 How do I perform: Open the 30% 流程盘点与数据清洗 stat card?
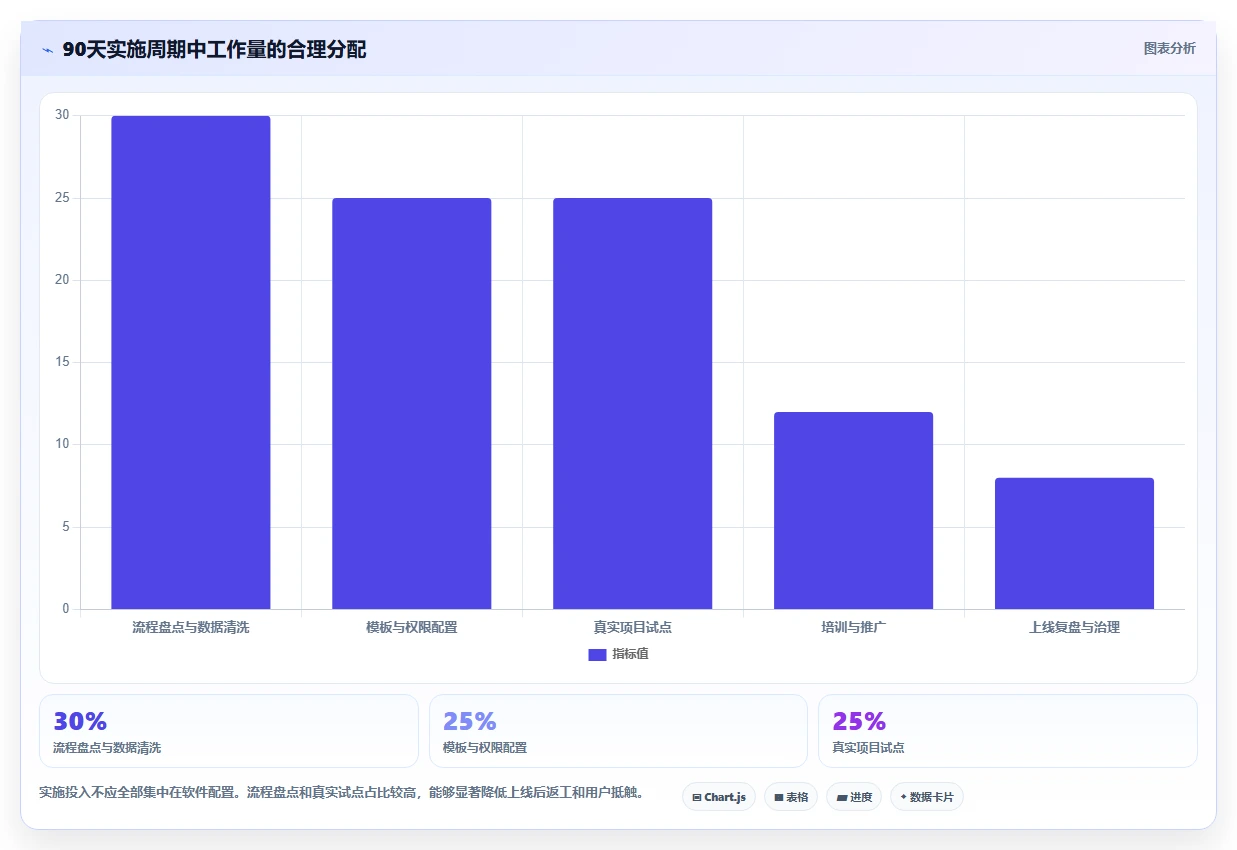[x=229, y=731]
